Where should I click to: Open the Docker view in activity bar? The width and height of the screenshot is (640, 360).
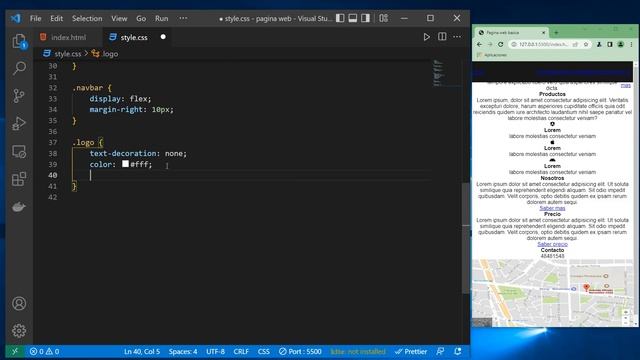(19, 207)
